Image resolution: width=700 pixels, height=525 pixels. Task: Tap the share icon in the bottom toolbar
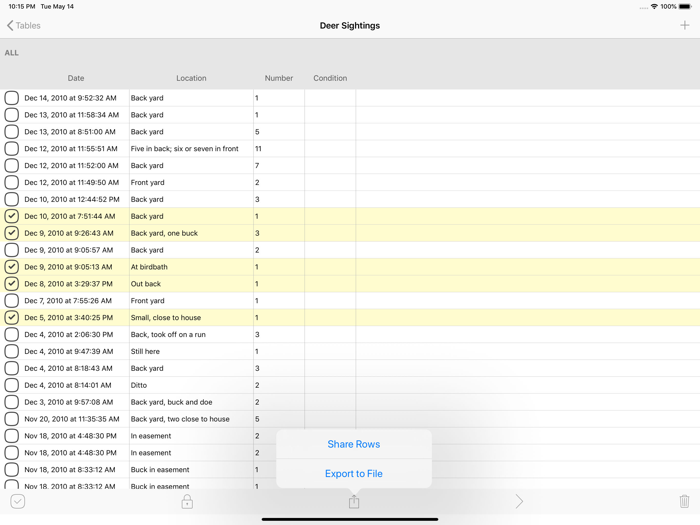point(354,501)
